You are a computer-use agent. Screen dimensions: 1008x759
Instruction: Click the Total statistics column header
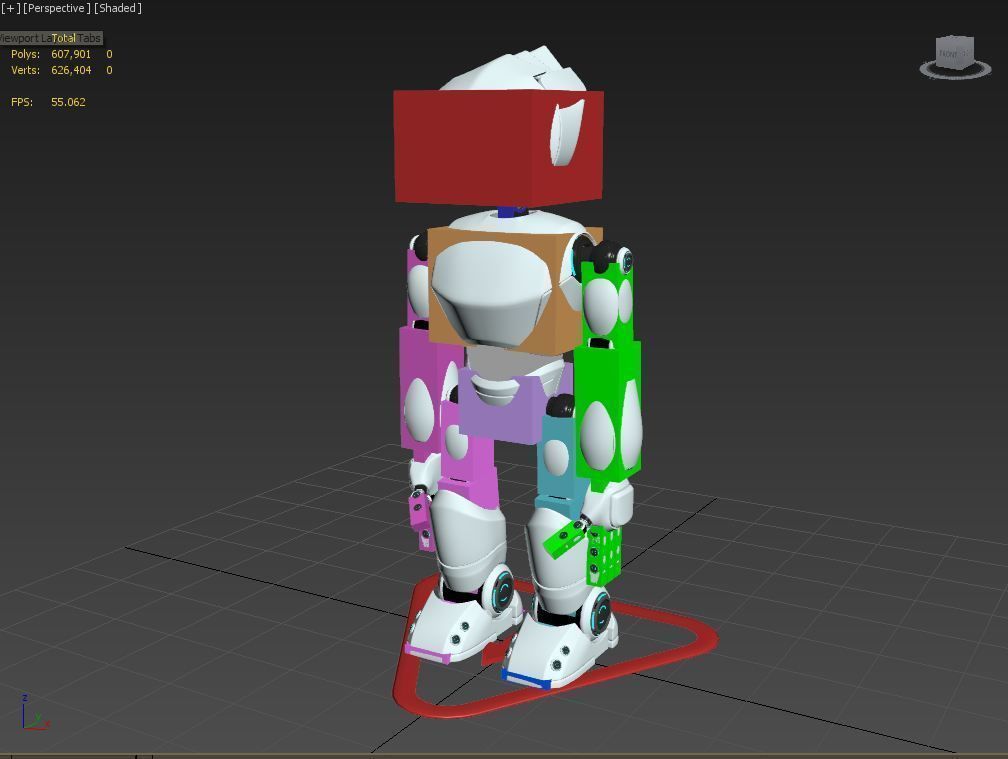click(64, 38)
